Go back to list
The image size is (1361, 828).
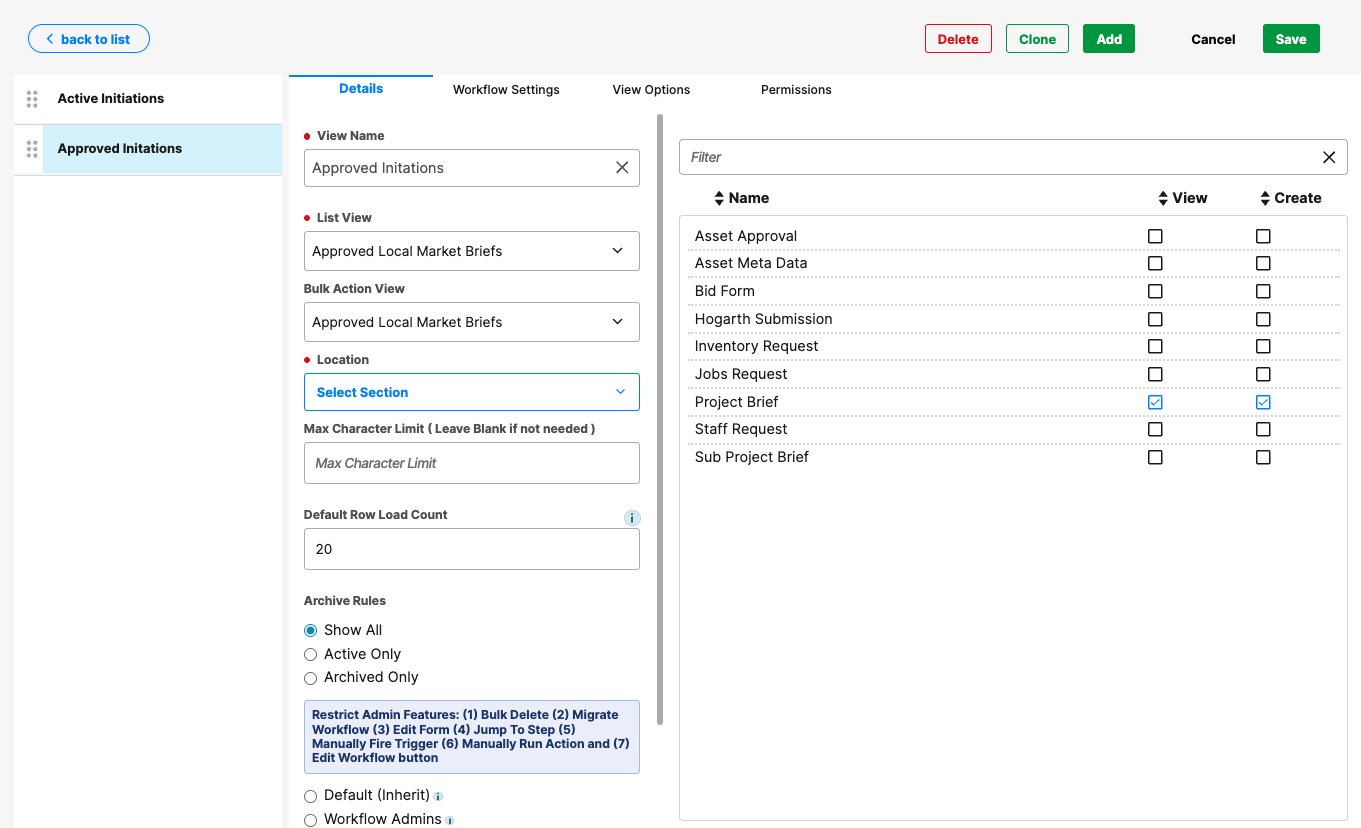(x=89, y=39)
